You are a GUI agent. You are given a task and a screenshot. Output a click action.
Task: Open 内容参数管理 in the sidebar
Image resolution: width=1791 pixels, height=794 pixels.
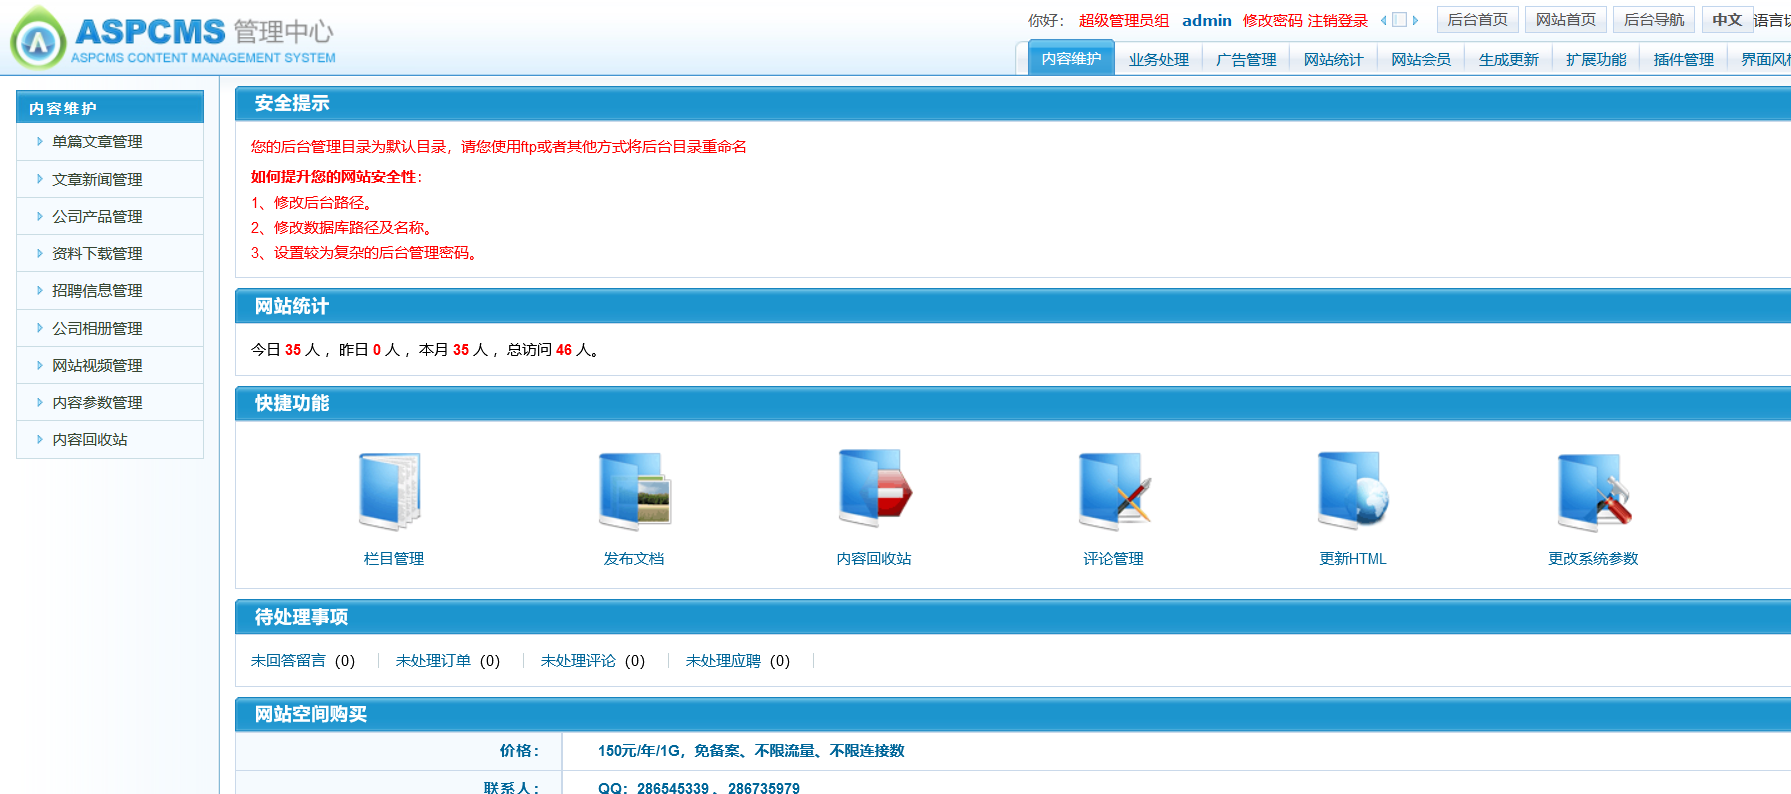point(97,402)
